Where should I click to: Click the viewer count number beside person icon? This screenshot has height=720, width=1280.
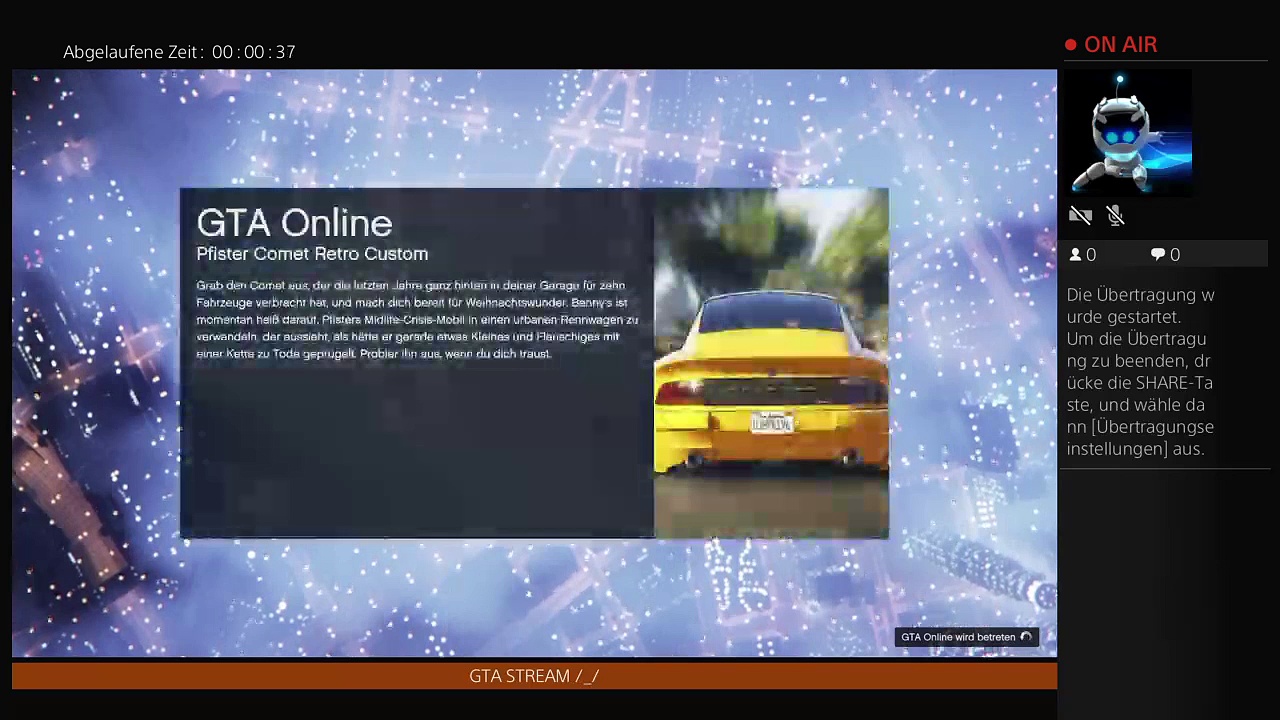pos(1091,255)
